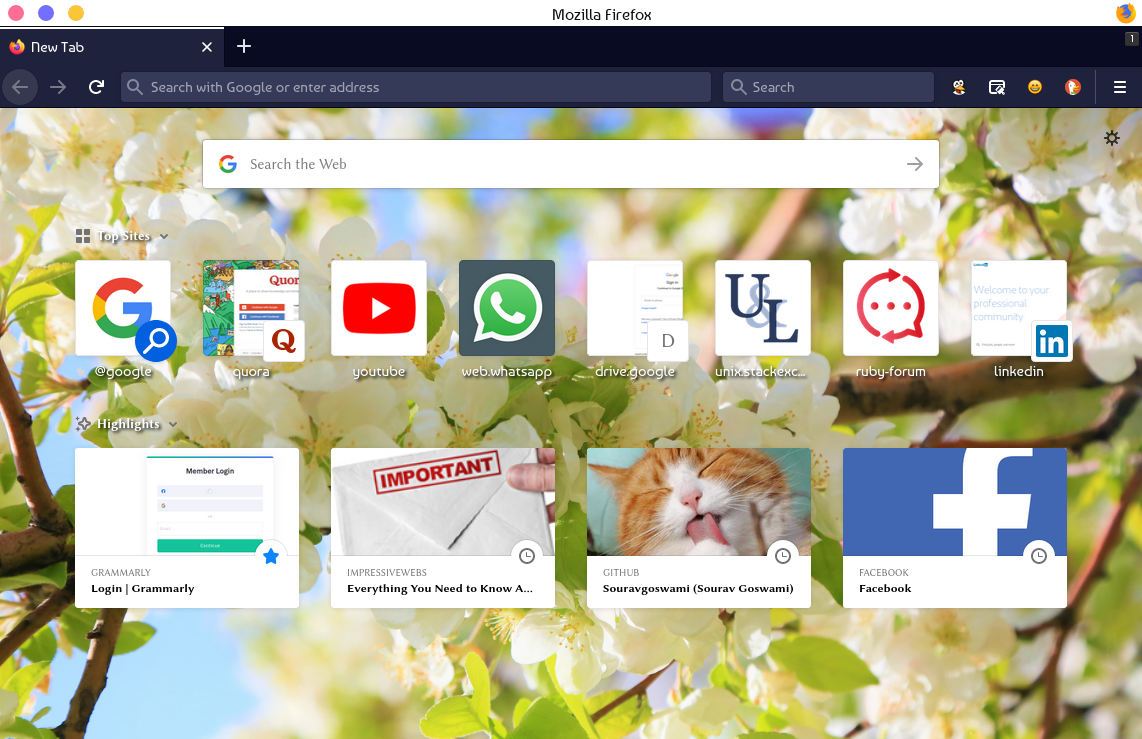Open the DuckDuckGo extension icon
Screen dimensions: 1142x739
tap(1073, 87)
